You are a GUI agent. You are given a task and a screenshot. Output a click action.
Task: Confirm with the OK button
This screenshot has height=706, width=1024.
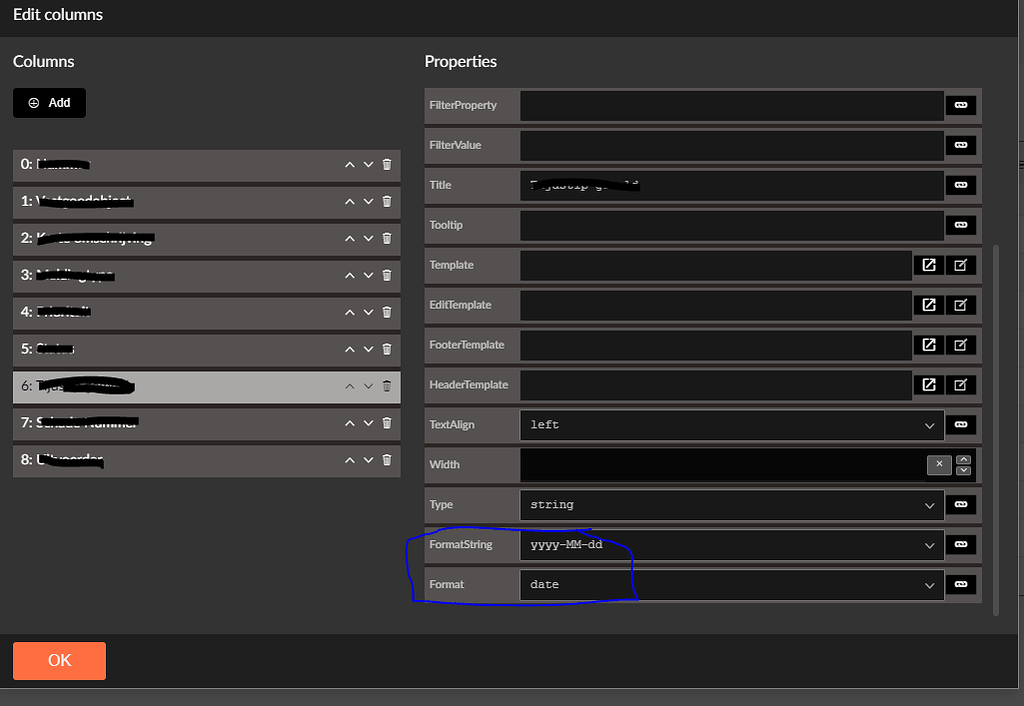point(59,660)
